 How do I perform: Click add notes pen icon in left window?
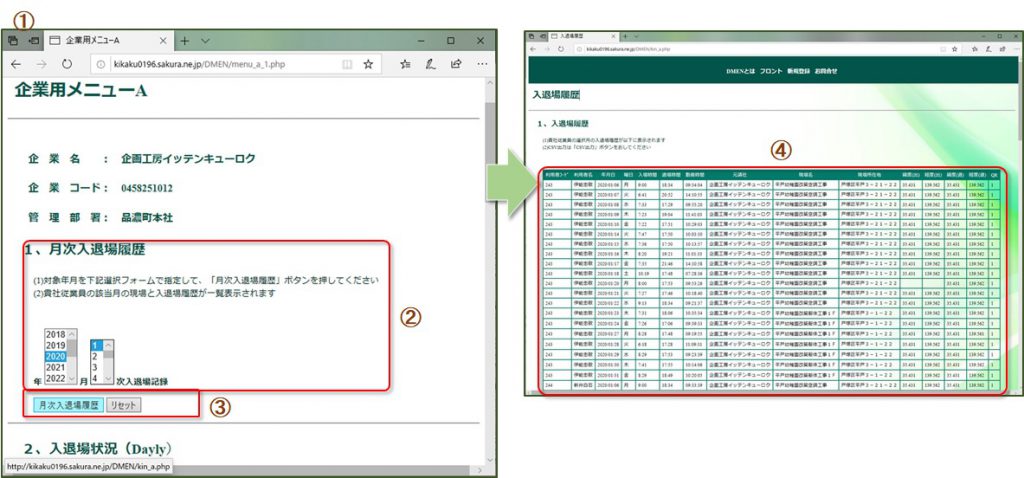click(430, 64)
